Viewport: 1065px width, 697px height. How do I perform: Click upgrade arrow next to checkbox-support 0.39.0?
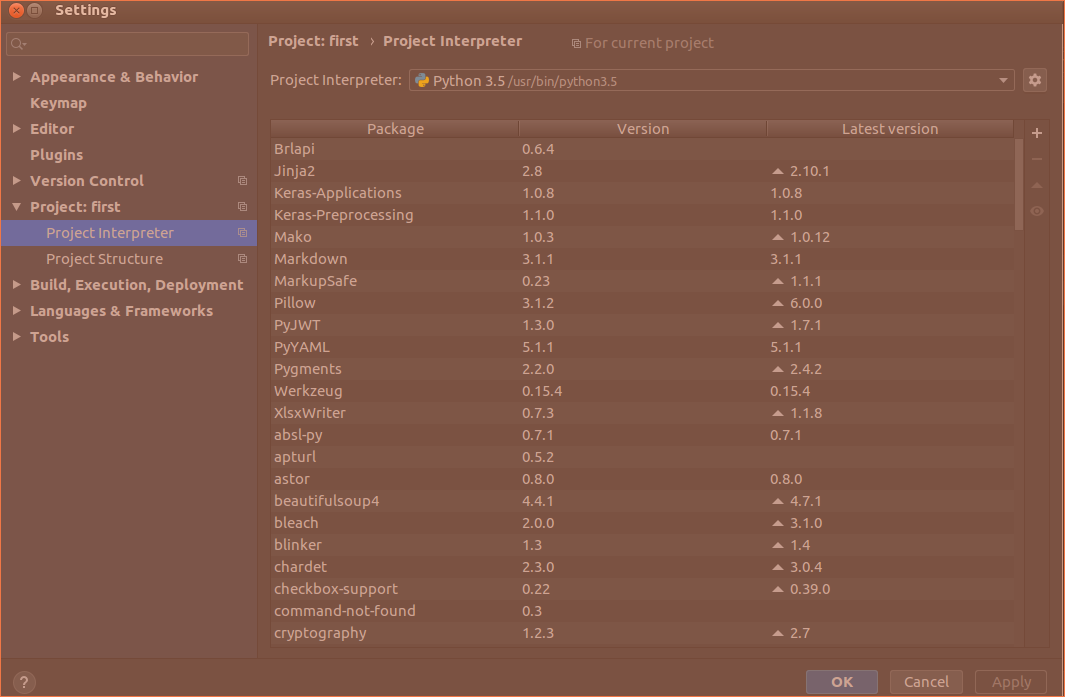[x=778, y=589]
